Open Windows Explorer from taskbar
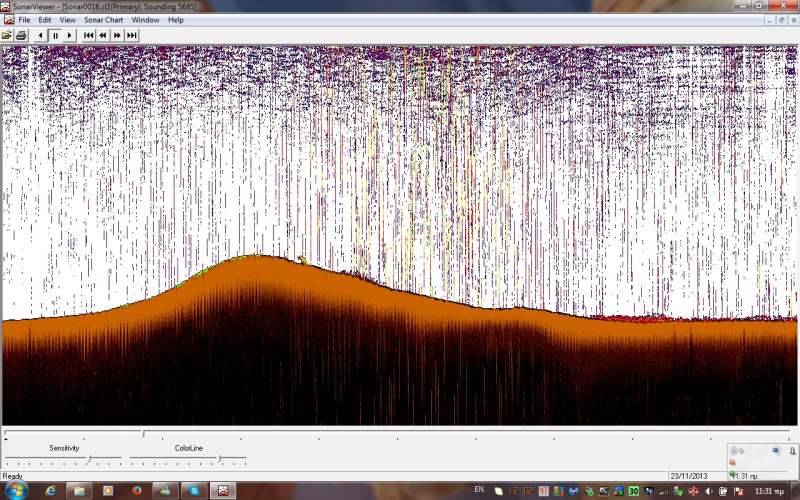This screenshot has height=500, width=800. [x=79, y=491]
